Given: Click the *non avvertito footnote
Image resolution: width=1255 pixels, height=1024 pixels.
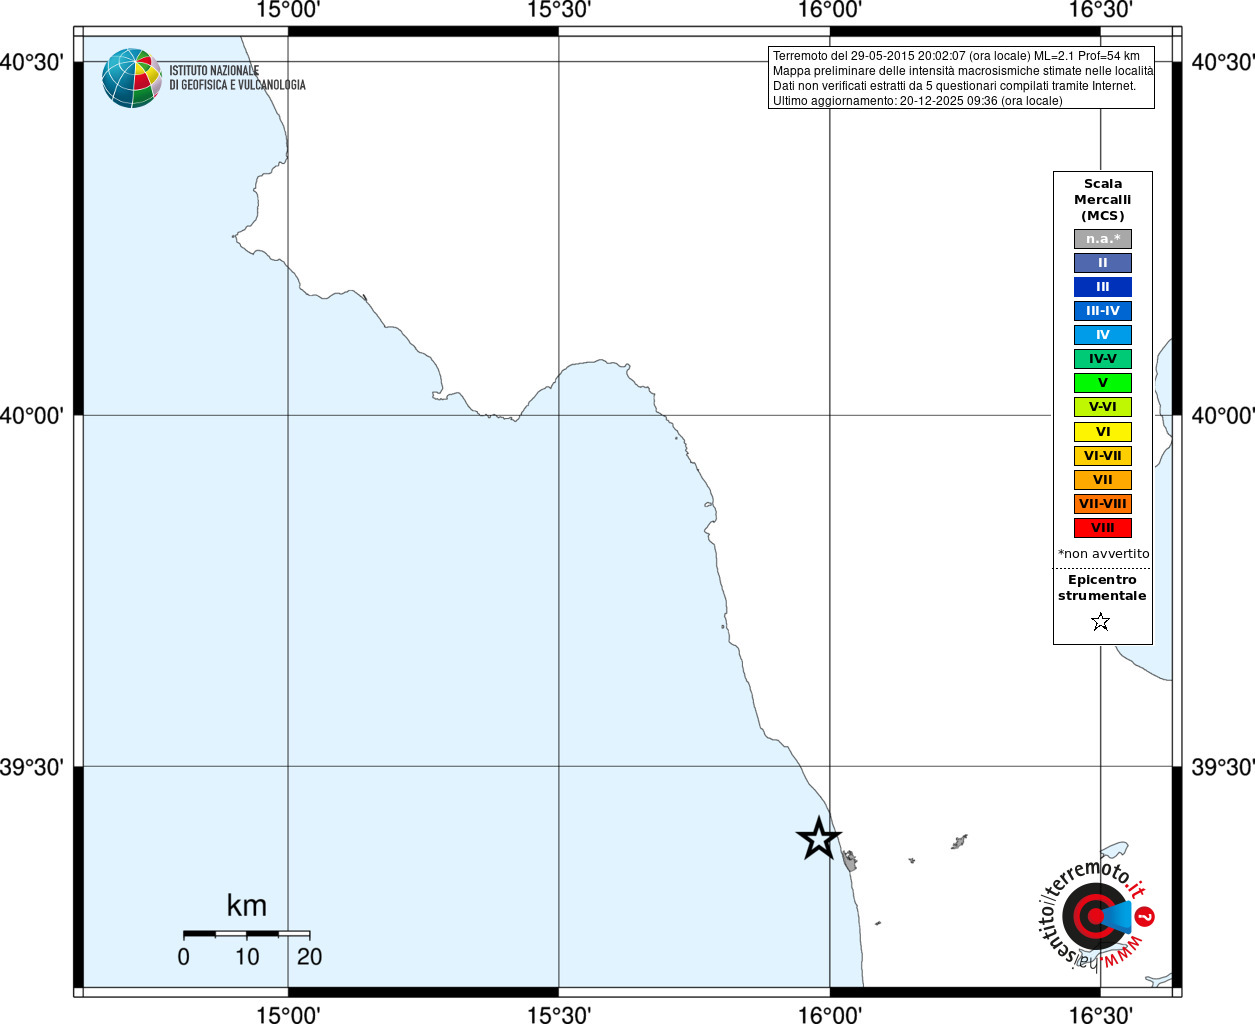Looking at the screenshot, I should coord(1104,554).
